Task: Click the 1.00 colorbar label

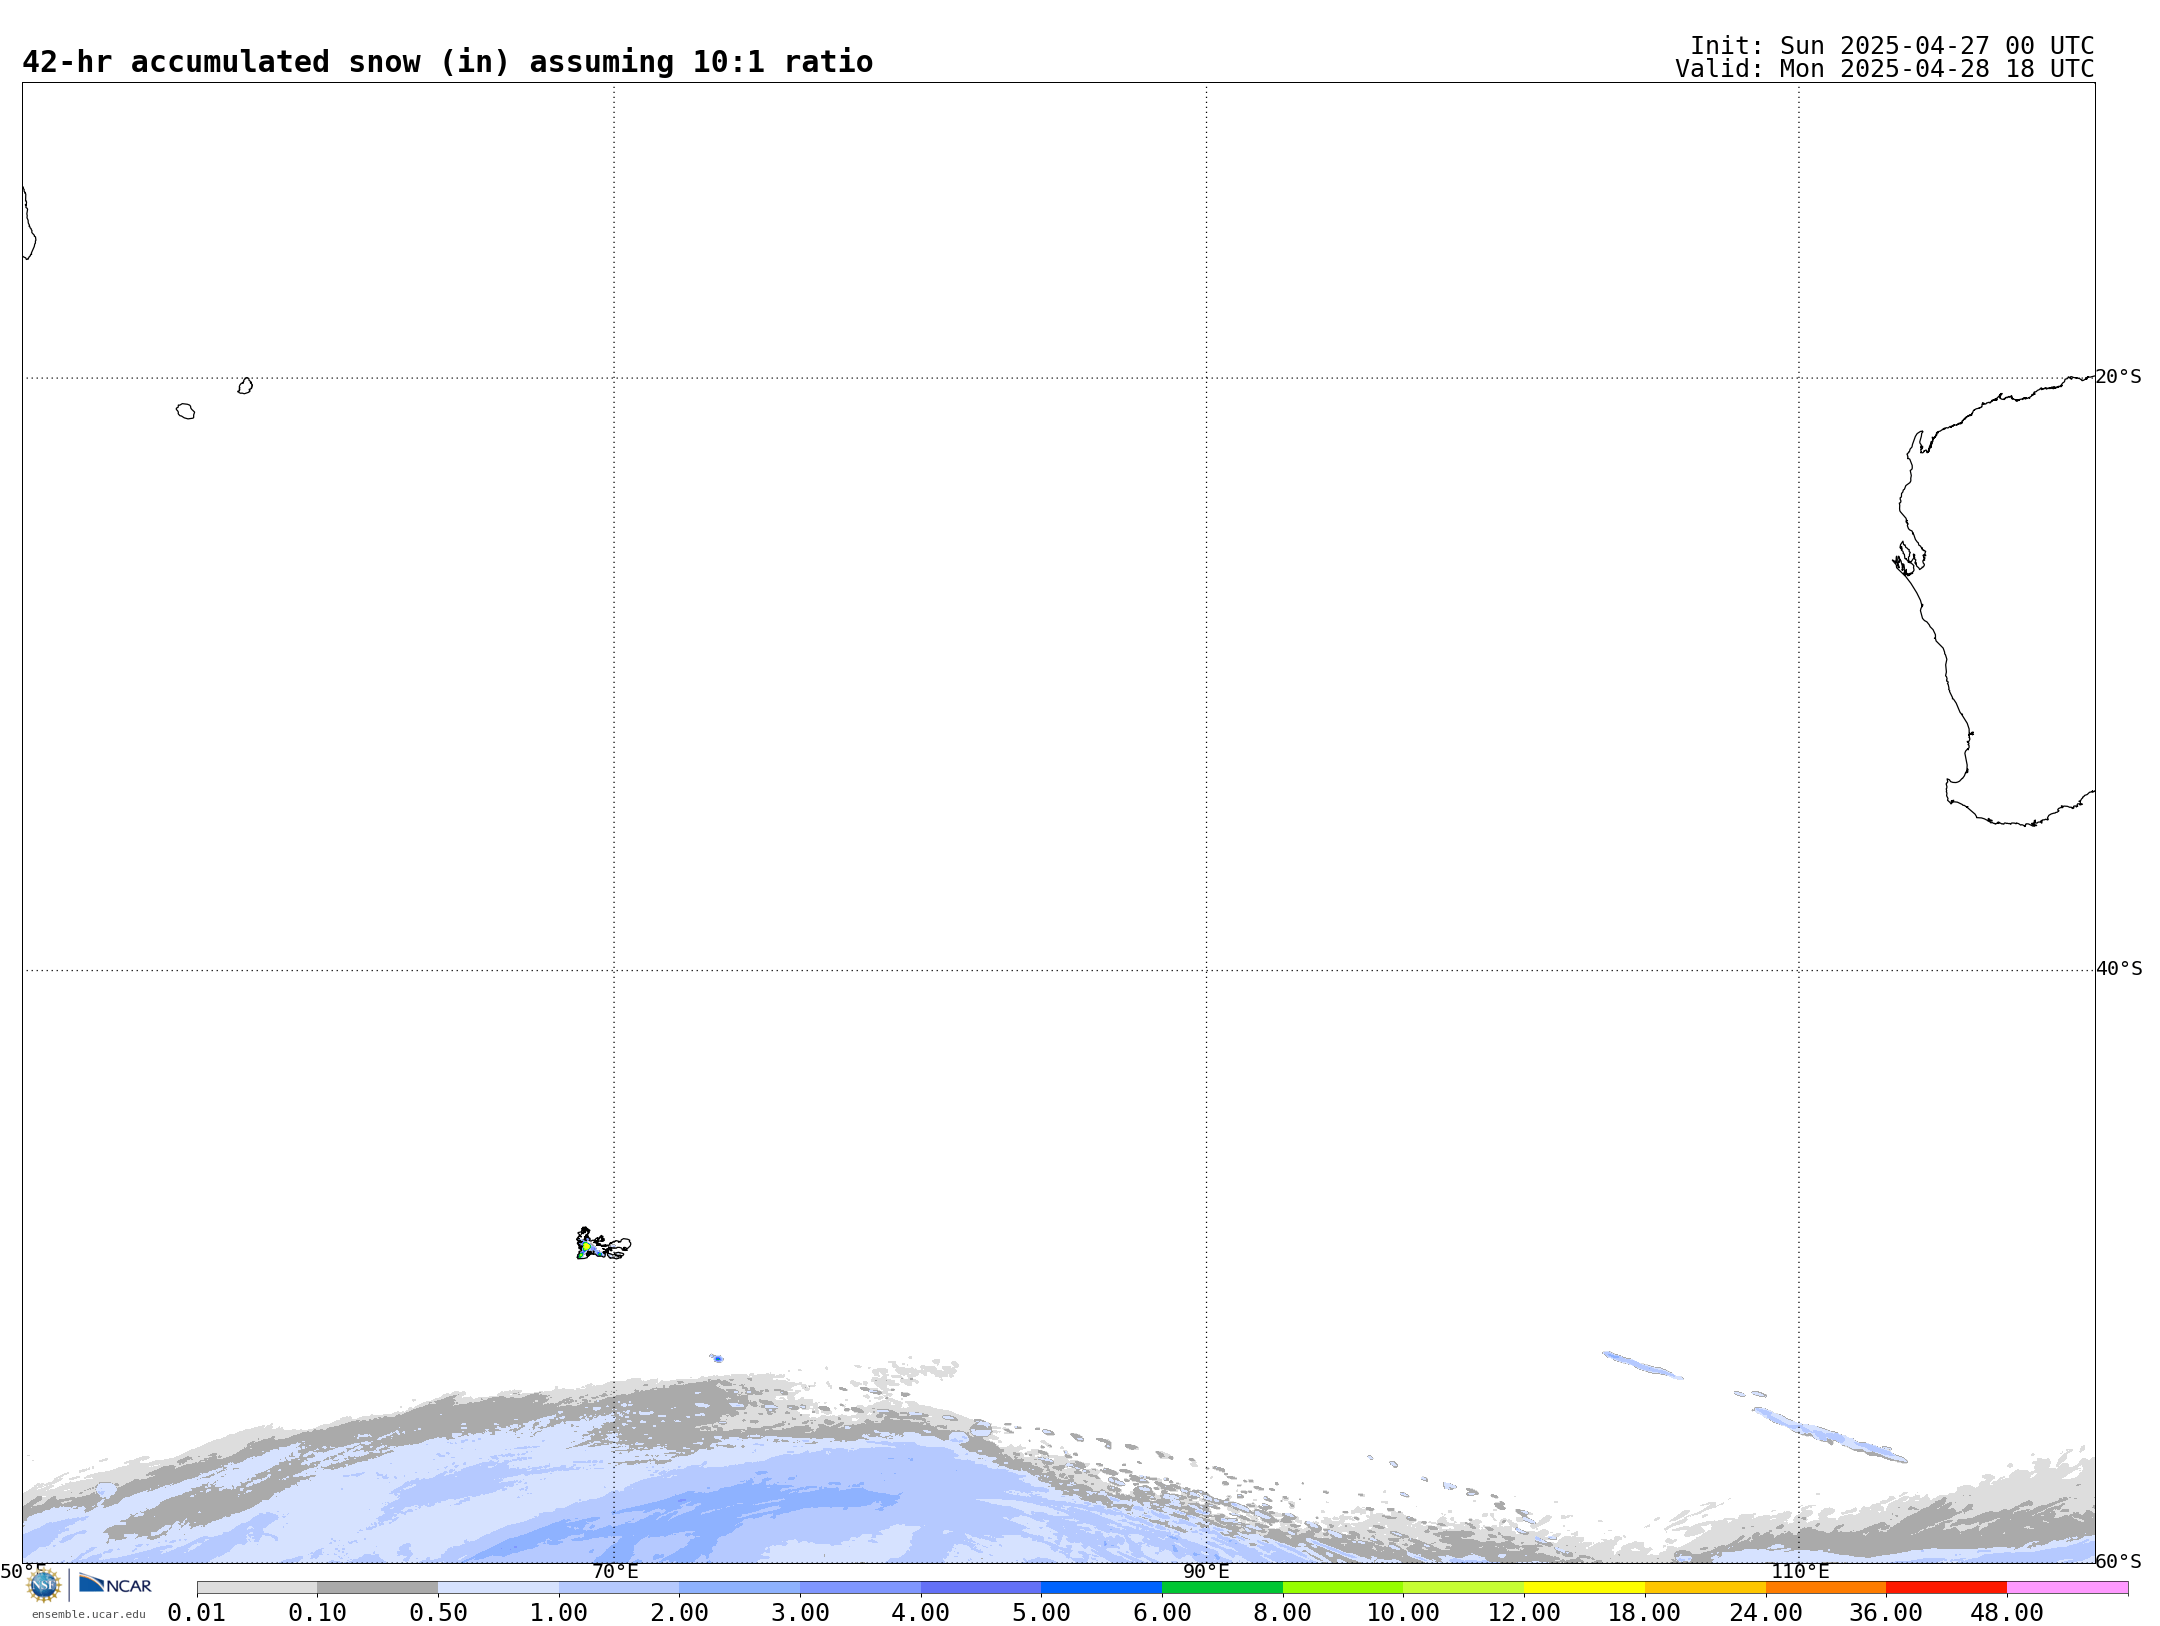Action: pos(559,1613)
